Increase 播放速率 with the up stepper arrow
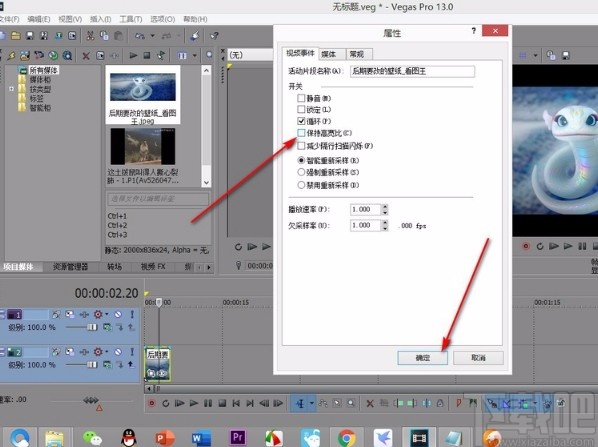Image resolution: width=598 pixels, height=447 pixels. click(385, 207)
